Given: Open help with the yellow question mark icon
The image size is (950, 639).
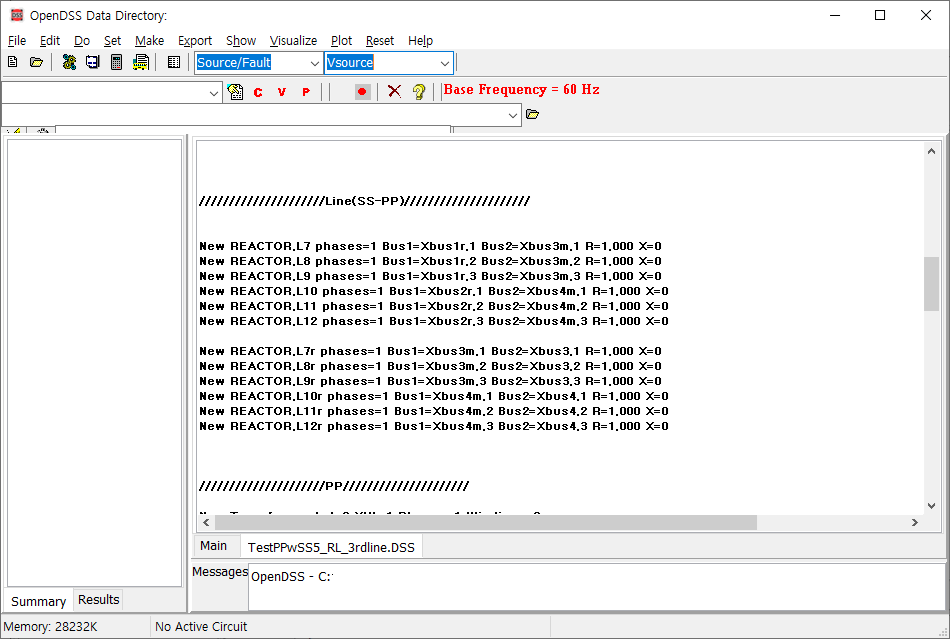Looking at the screenshot, I should (419, 91).
